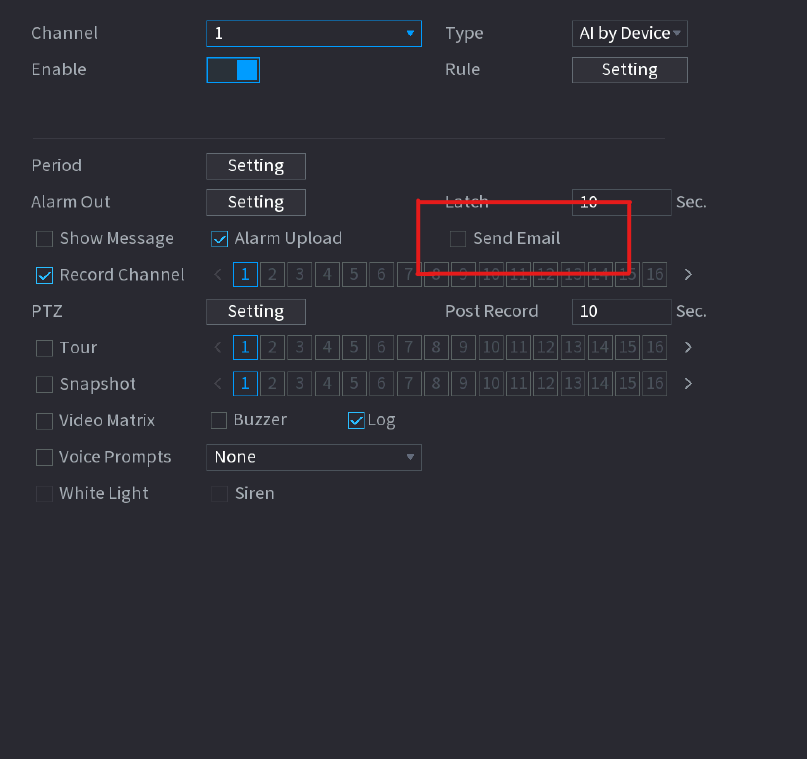Select Record Channel number 6
Viewport: 807px width, 759px height.
click(x=381, y=275)
